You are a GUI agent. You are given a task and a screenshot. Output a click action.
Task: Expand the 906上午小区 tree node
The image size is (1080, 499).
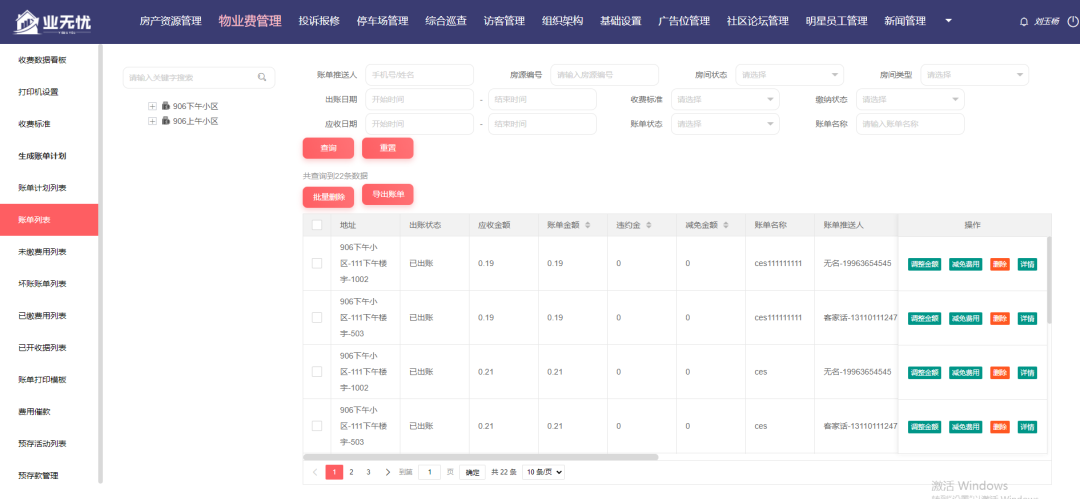click(x=152, y=121)
